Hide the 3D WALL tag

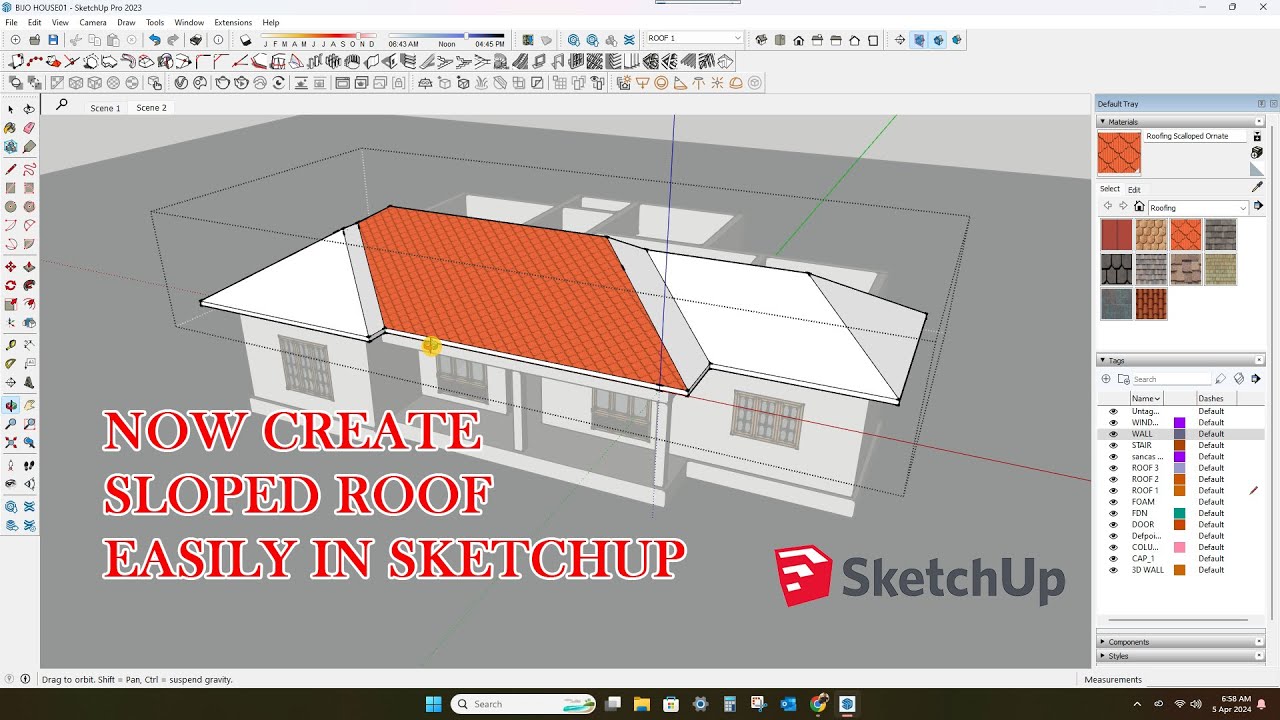[x=1112, y=570]
